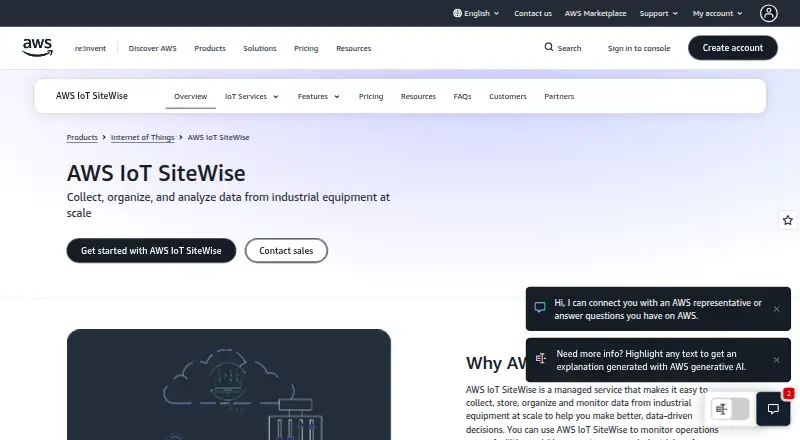Viewport: 800px width, 440px height.
Task: Click the star bookmark icon
Action: (788, 220)
